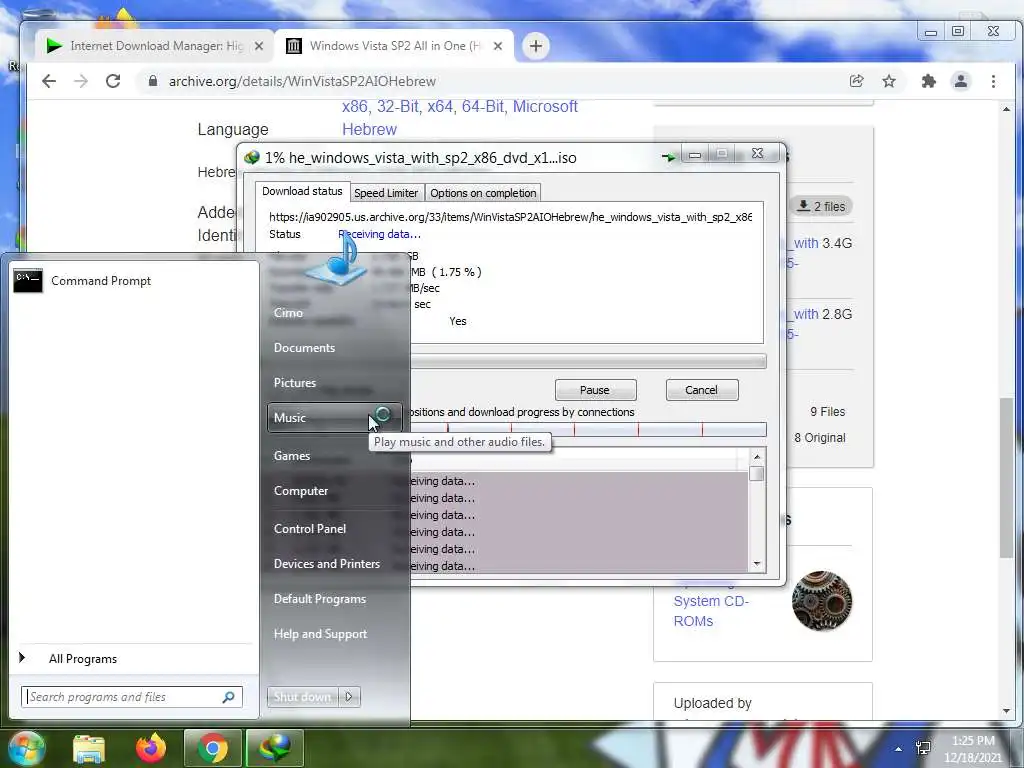Viewport: 1024px width, 768px height.
Task: Open Control Panel from Start menu
Action: pyautogui.click(x=310, y=529)
